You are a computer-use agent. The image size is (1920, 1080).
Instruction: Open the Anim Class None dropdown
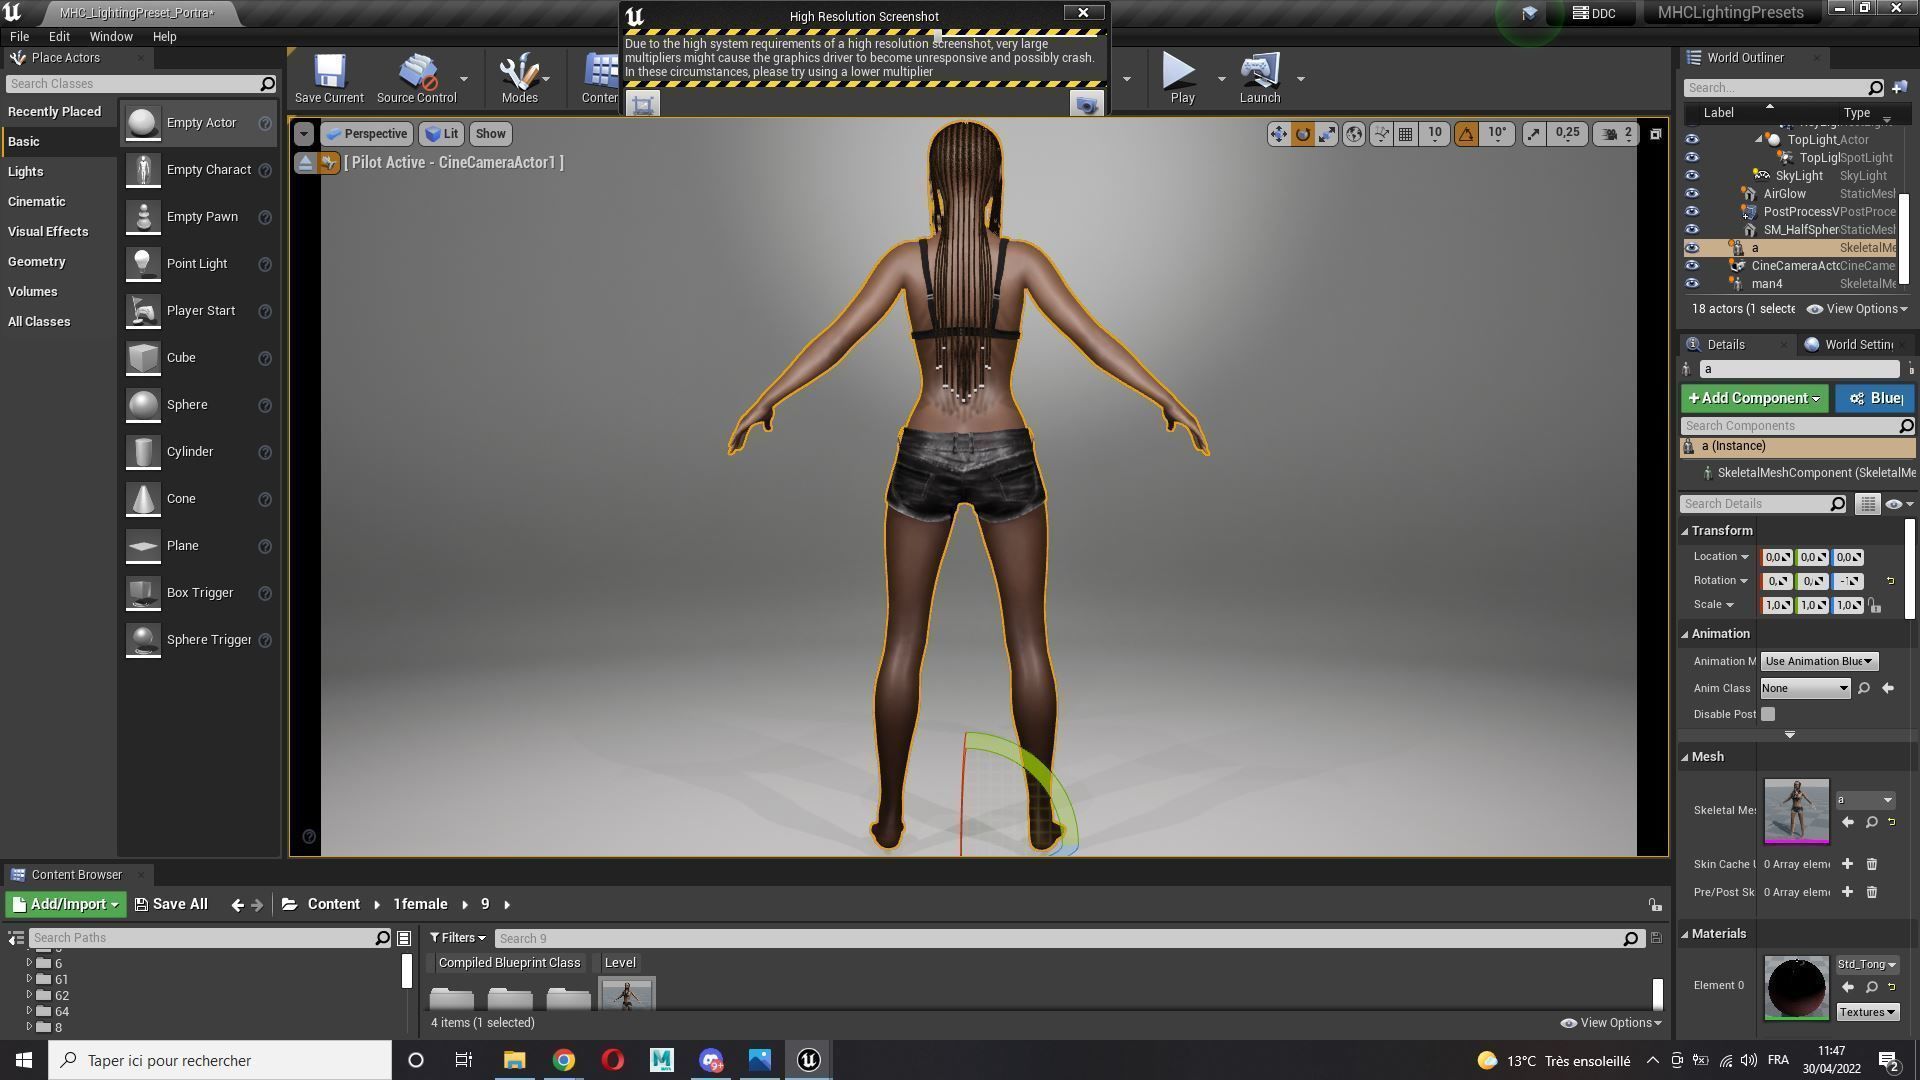tap(1805, 688)
